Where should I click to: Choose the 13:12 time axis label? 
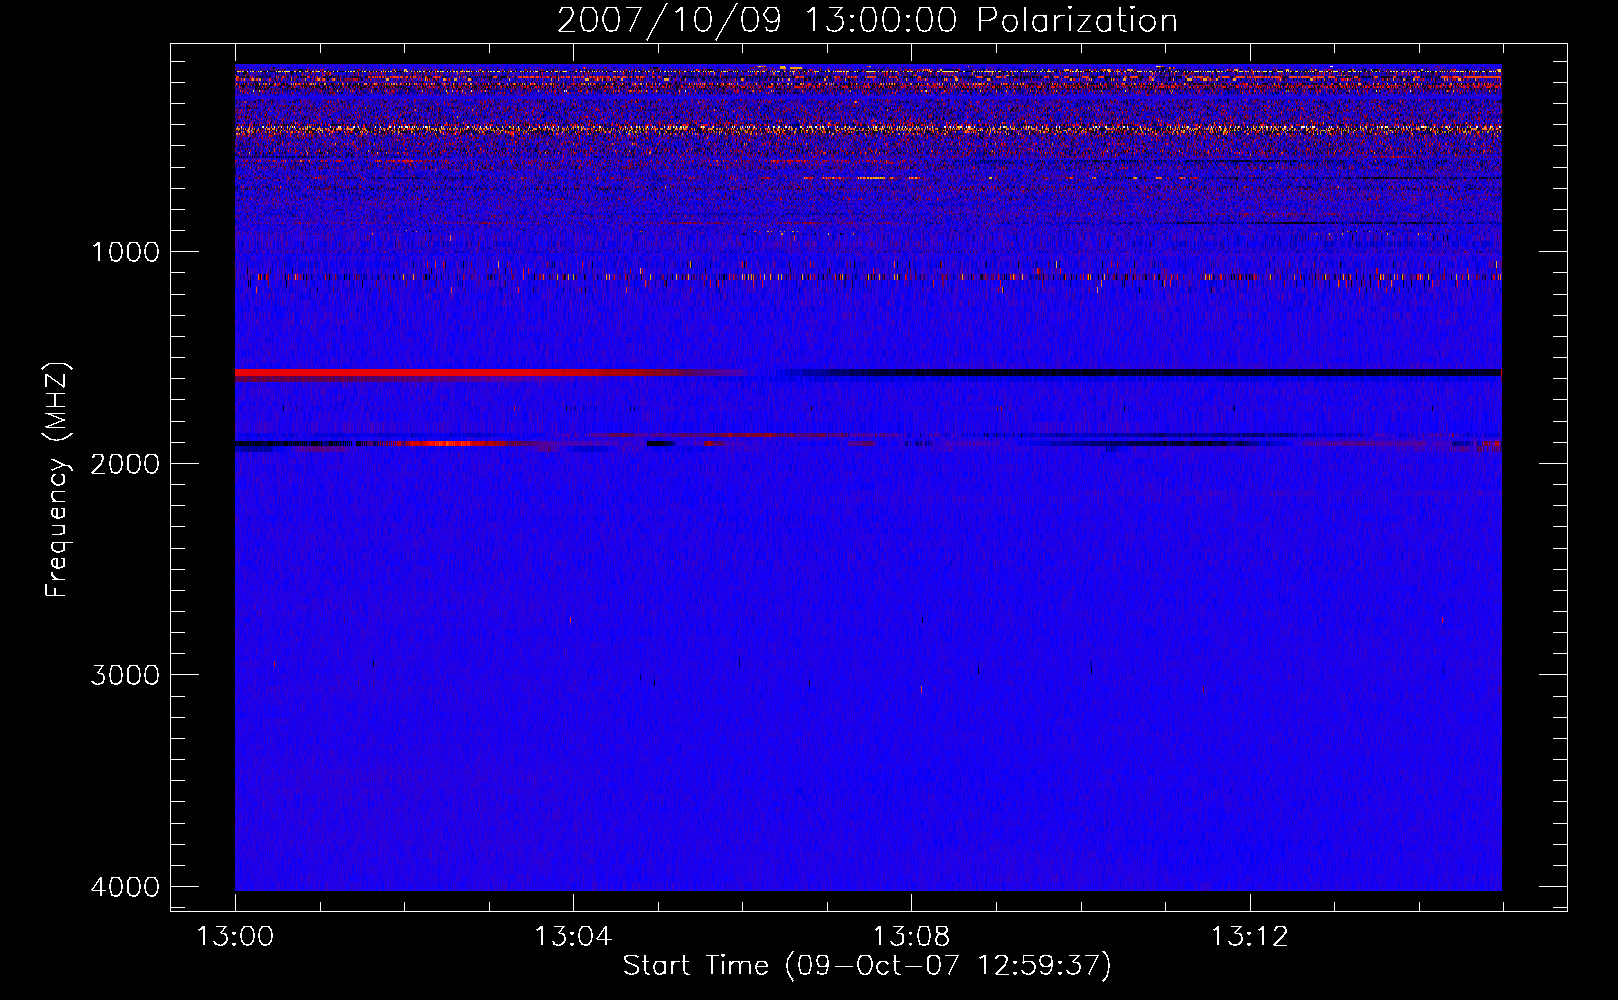pyautogui.click(x=1249, y=937)
